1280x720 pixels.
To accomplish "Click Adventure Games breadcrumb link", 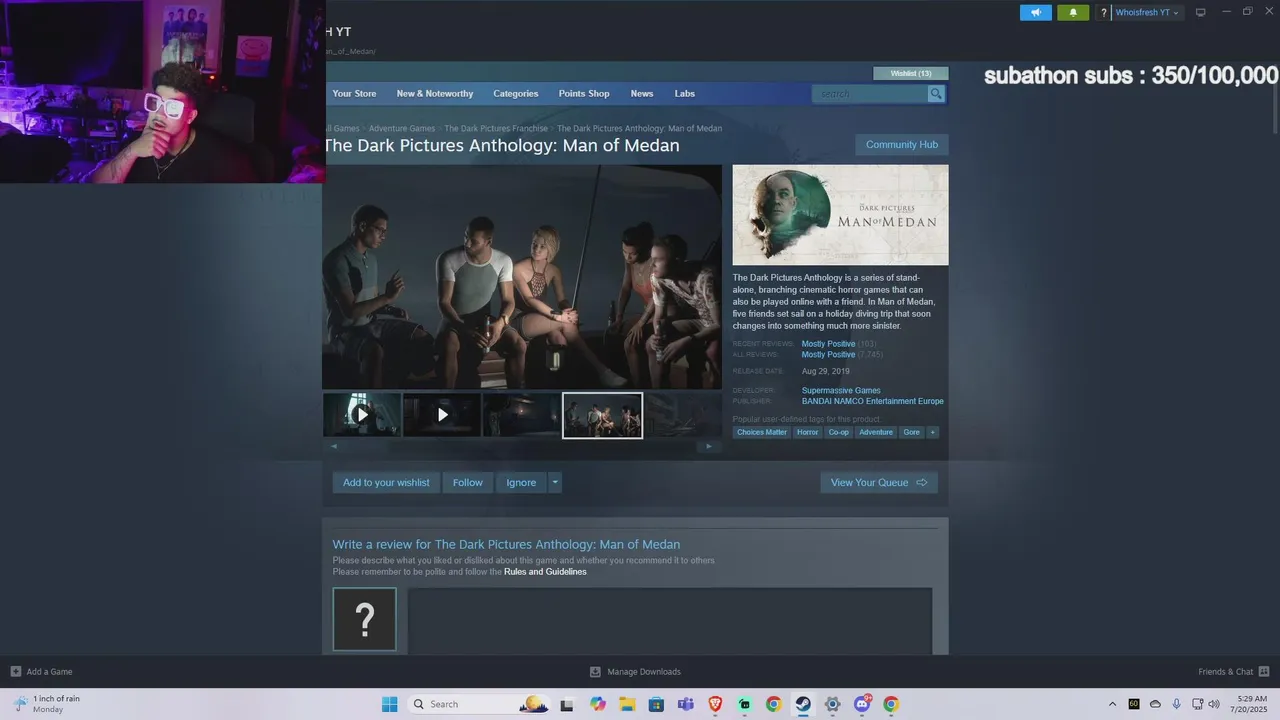I will [x=402, y=128].
